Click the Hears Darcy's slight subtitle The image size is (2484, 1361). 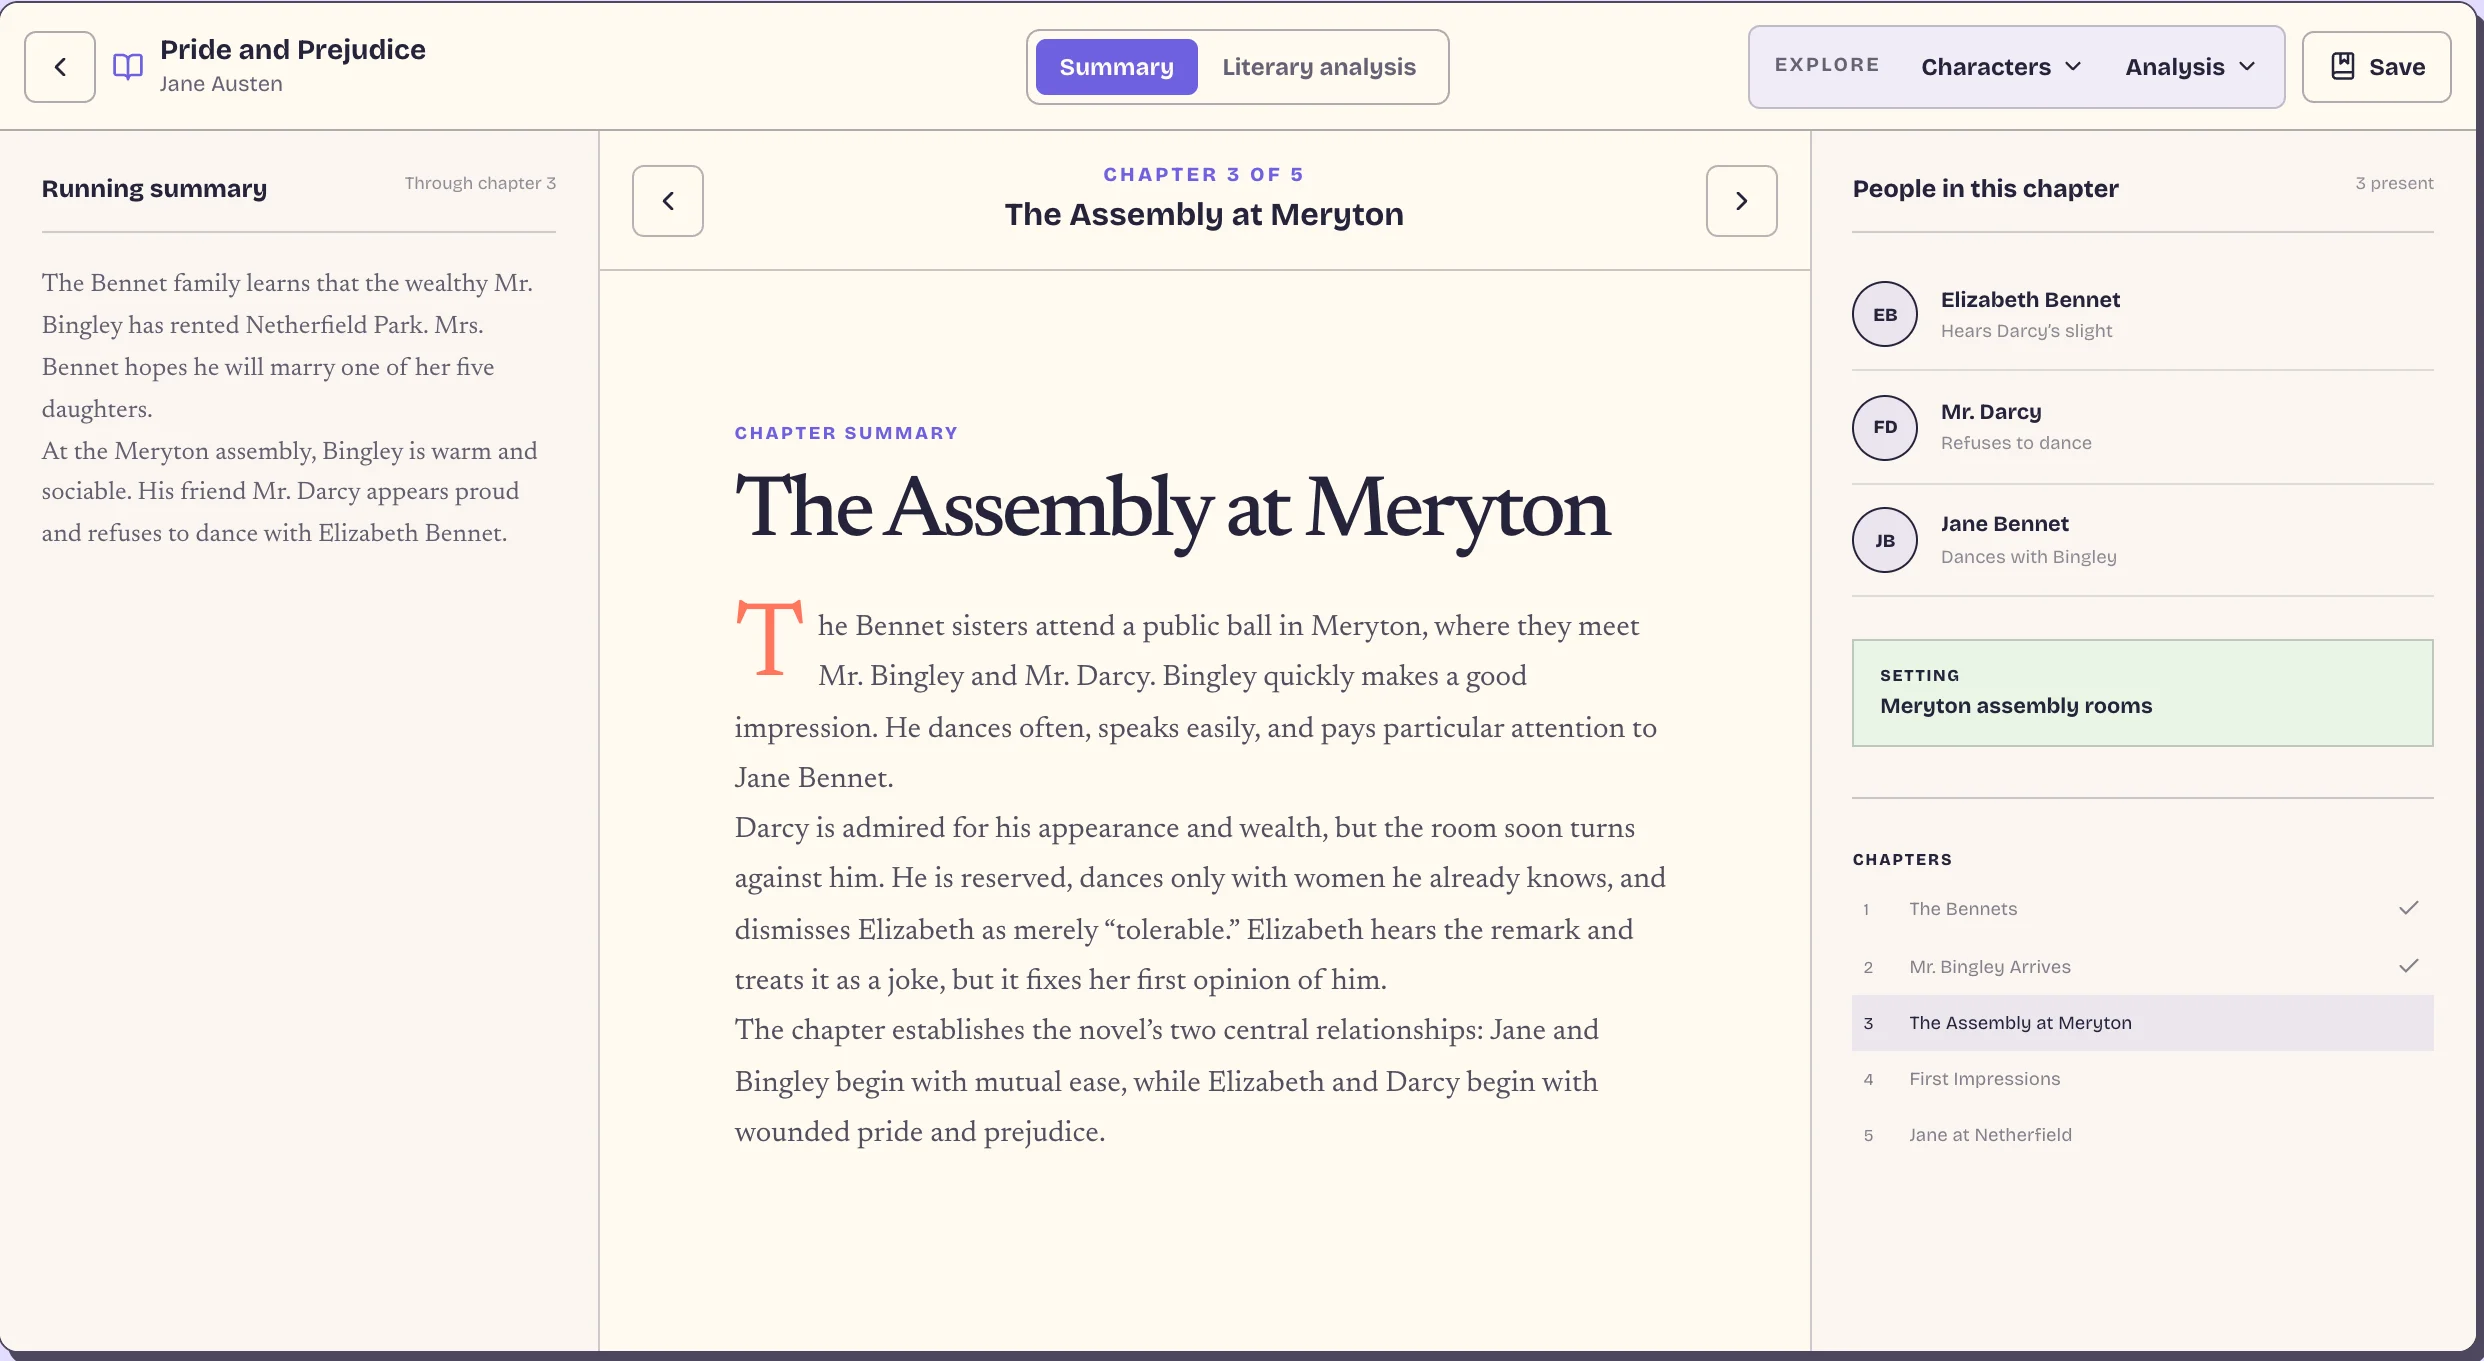2026,331
